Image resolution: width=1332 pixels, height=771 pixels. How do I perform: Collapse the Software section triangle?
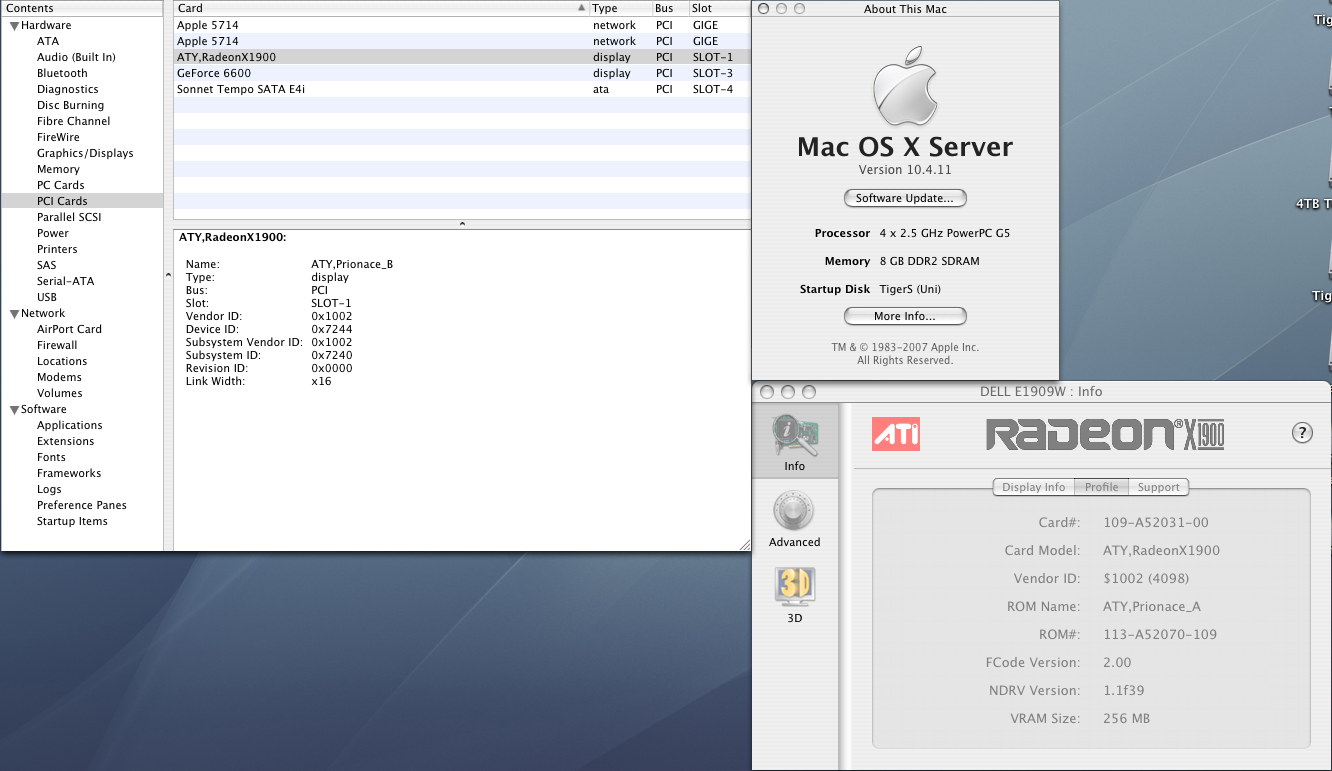click(14, 409)
